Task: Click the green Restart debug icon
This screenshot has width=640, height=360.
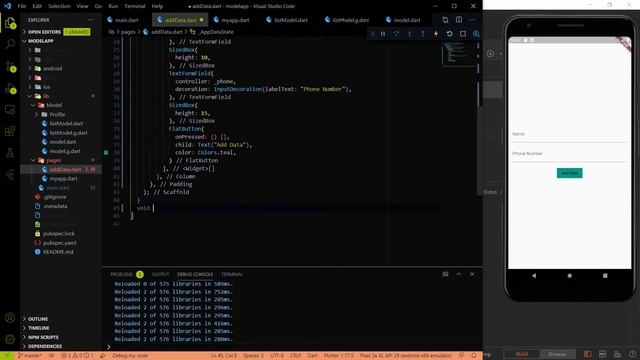Action: point(449,34)
